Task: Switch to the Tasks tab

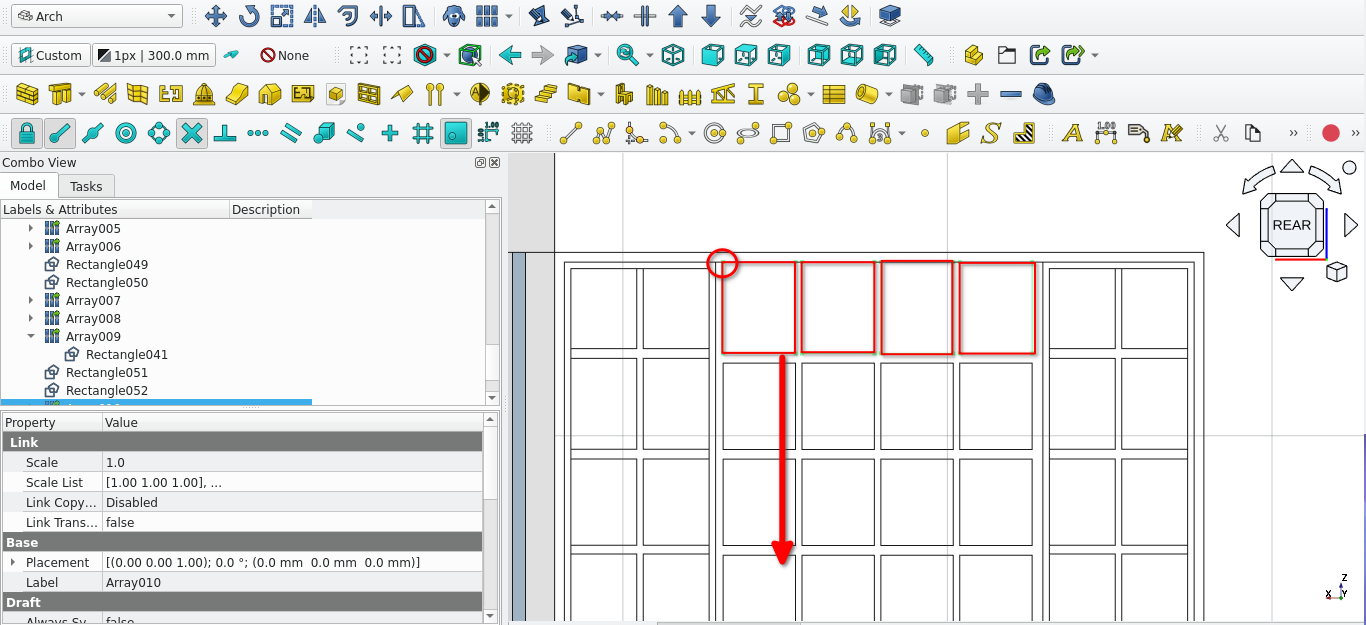Action: click(x=86, y=186)
